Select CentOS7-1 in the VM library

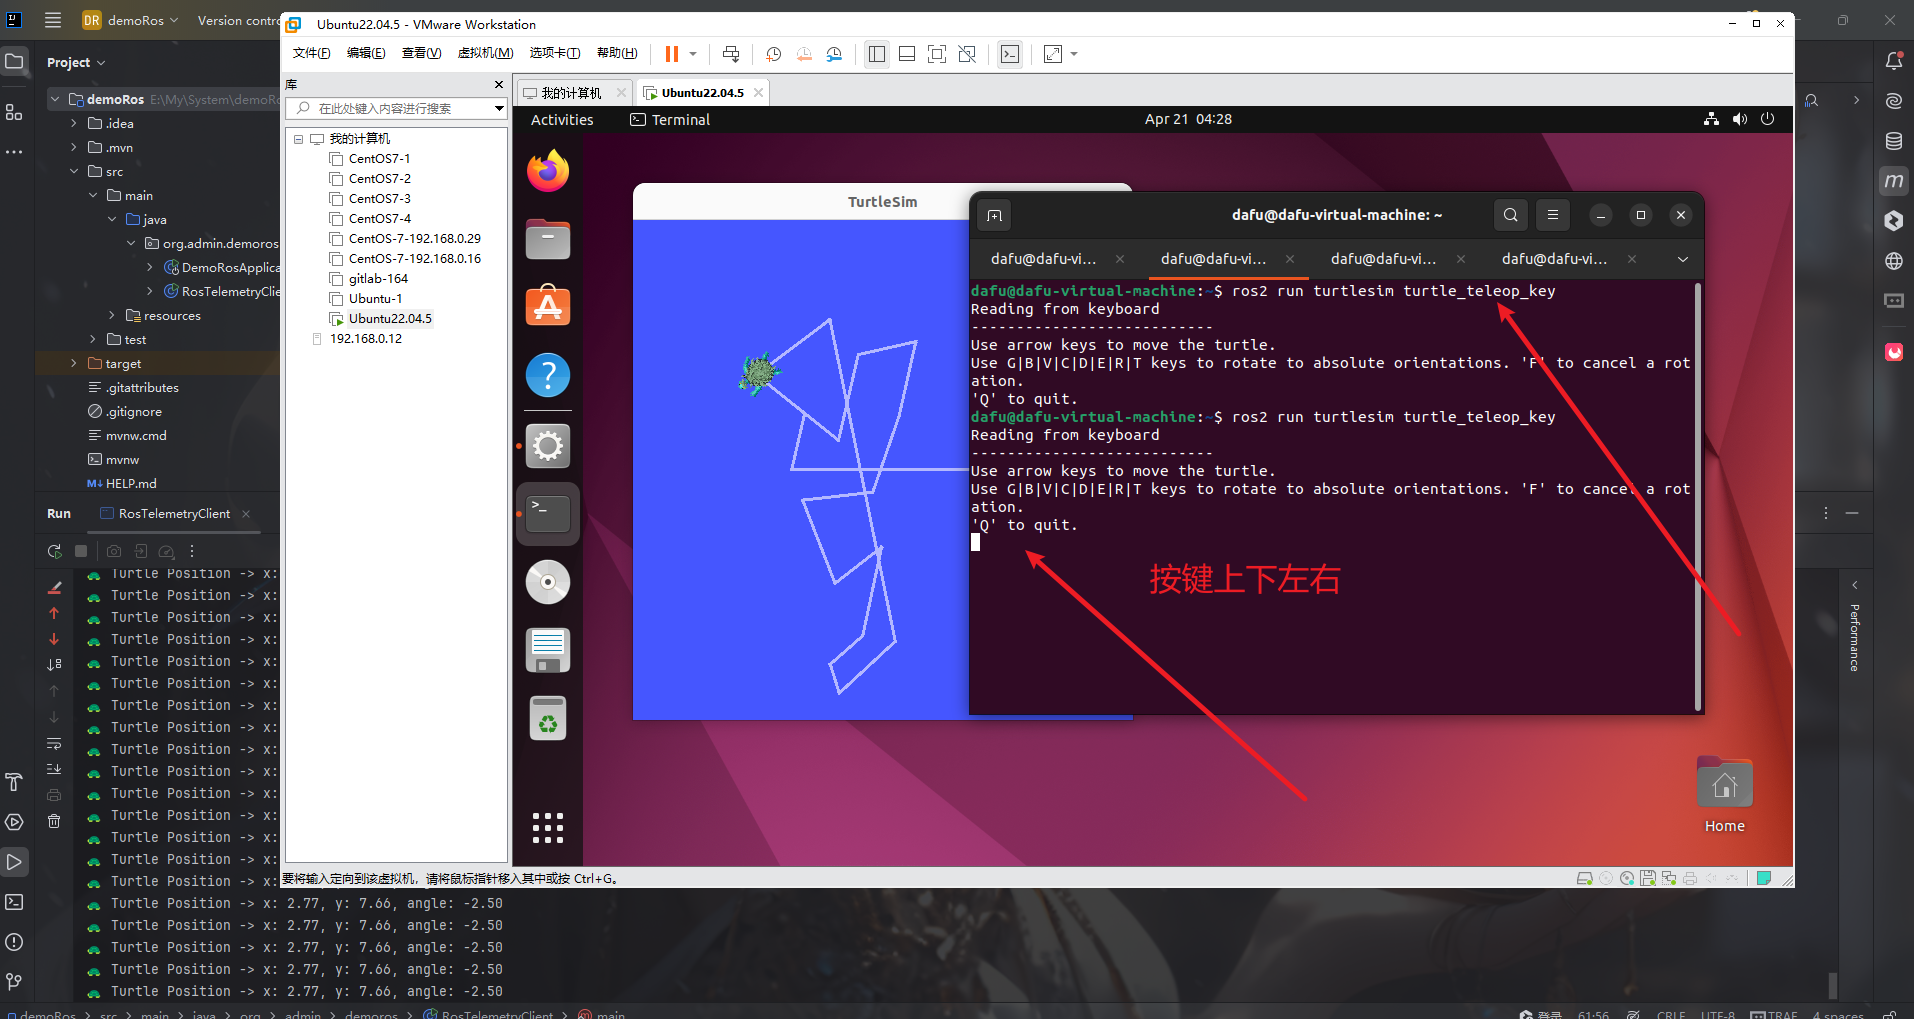[379, 159]
